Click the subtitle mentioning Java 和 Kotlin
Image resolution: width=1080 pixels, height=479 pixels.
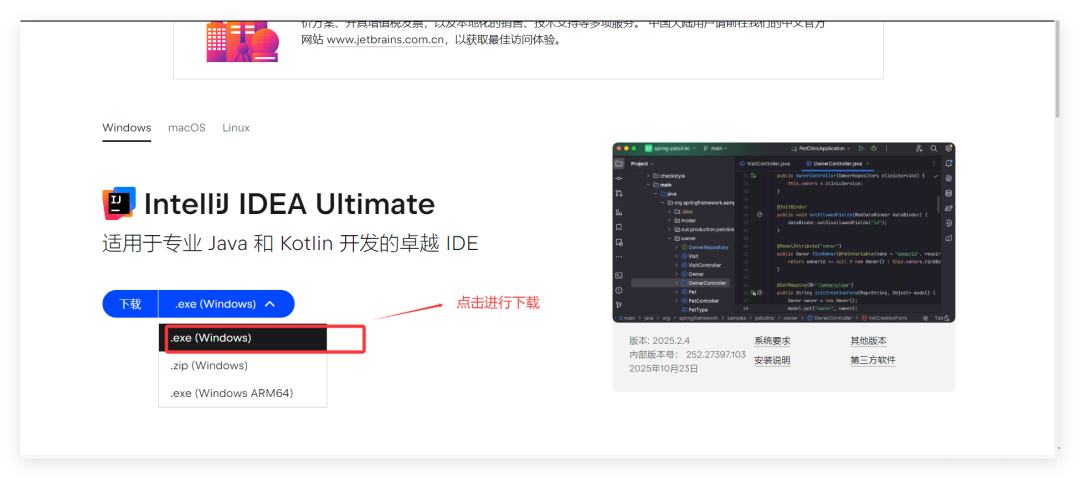pos(290,244)
